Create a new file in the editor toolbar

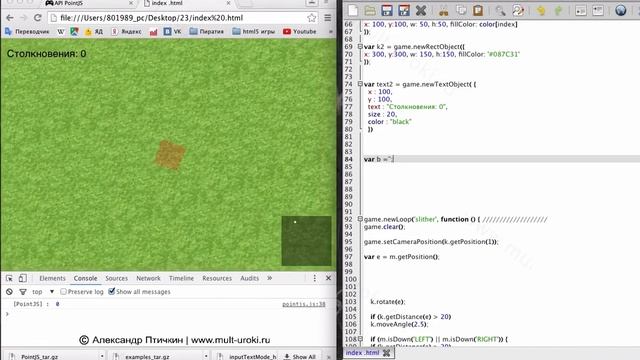point(353,10)
